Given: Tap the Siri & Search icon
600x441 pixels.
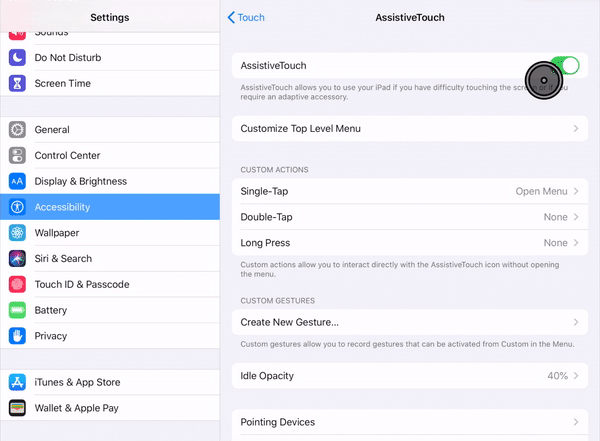Looking at the screenshot, I should click(17, 258).
